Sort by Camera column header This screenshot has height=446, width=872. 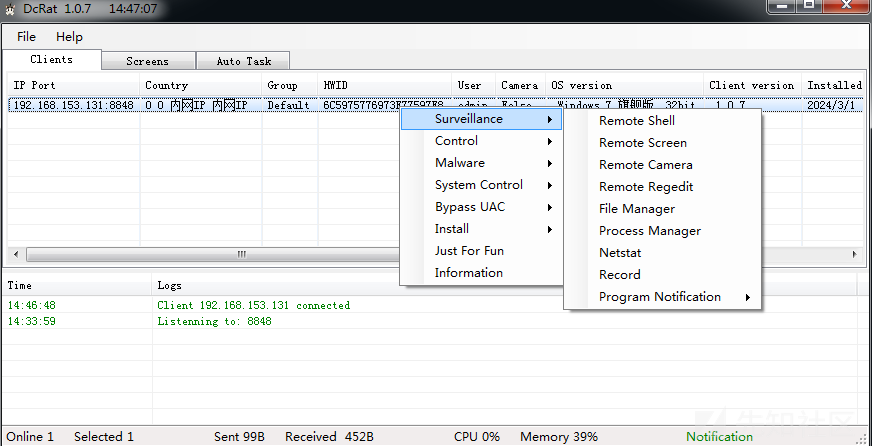[521, 85]
